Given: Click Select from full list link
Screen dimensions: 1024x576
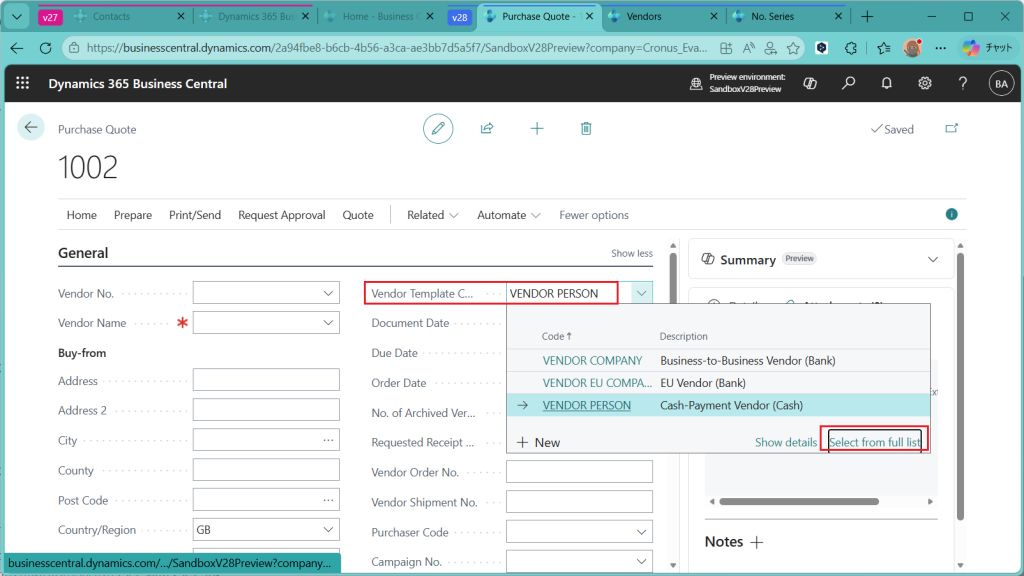Looking at the screenshot, I should (x=874, y=442).
